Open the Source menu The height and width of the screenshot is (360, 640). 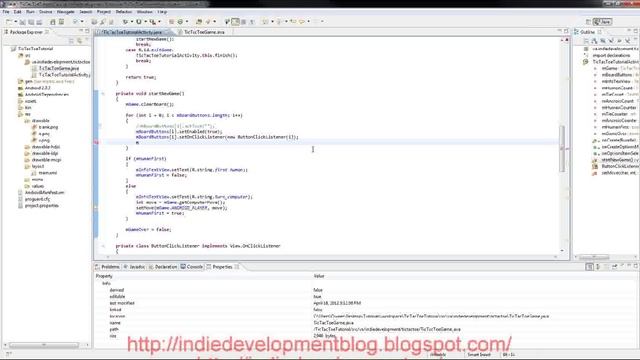[x=46, y=12]
